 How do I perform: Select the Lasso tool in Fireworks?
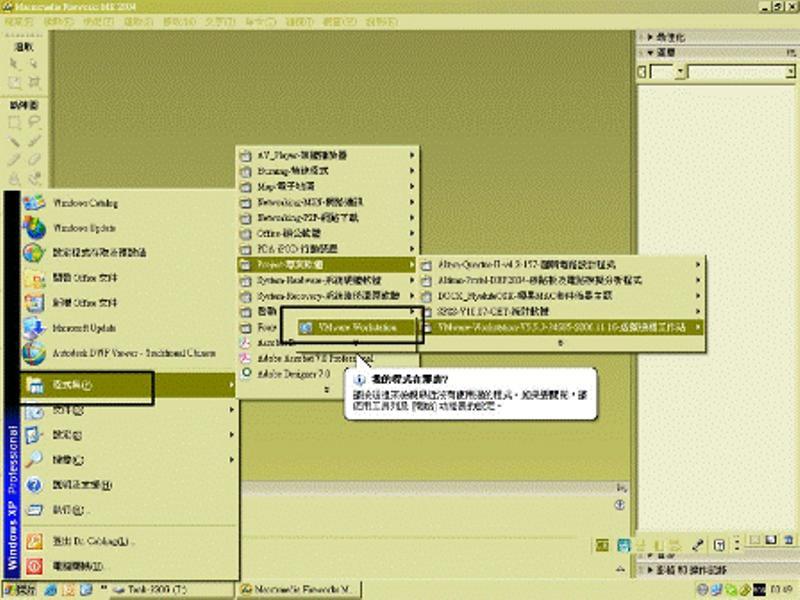coord(34,122)
